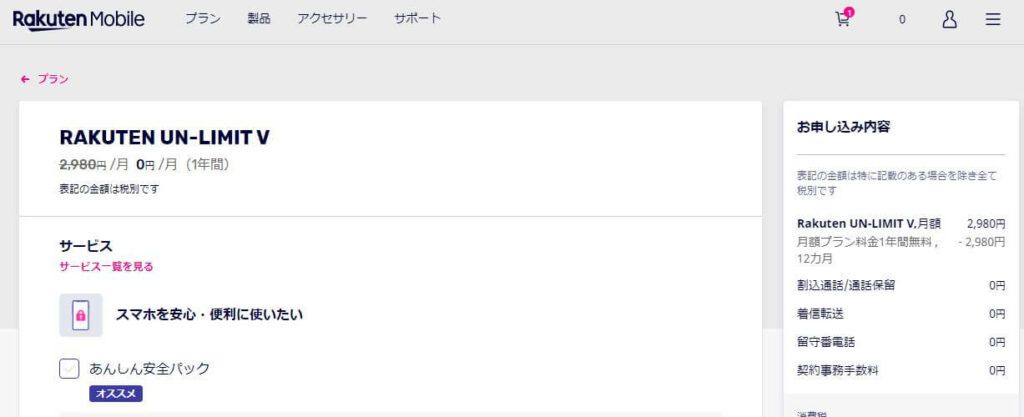Go back via the プラン breadcrumb link
Viewport: 1024px width, 417px height.
click(x=53, y=79)
